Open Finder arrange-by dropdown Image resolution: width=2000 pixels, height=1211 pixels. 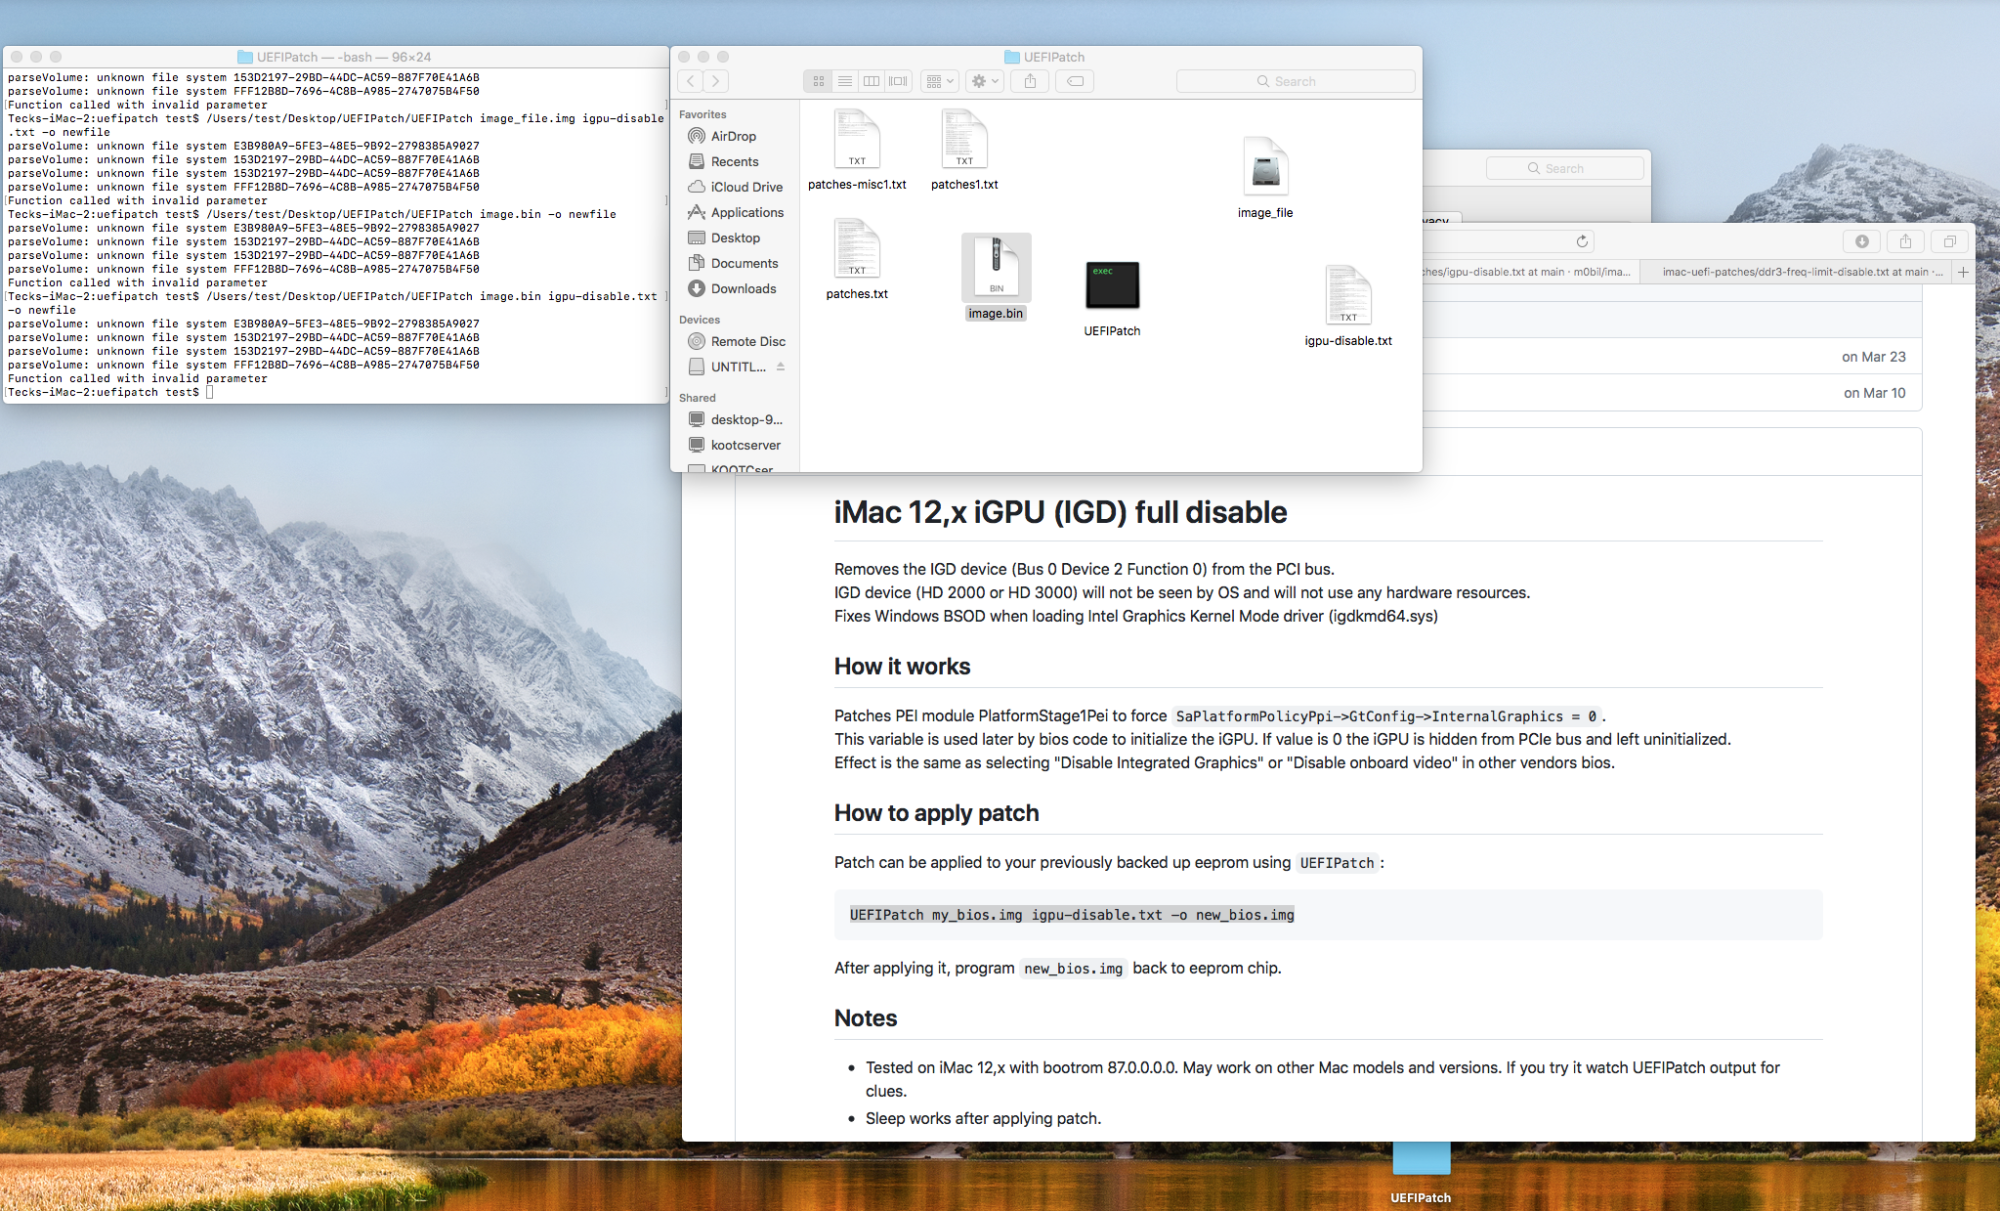coord(940,81)
